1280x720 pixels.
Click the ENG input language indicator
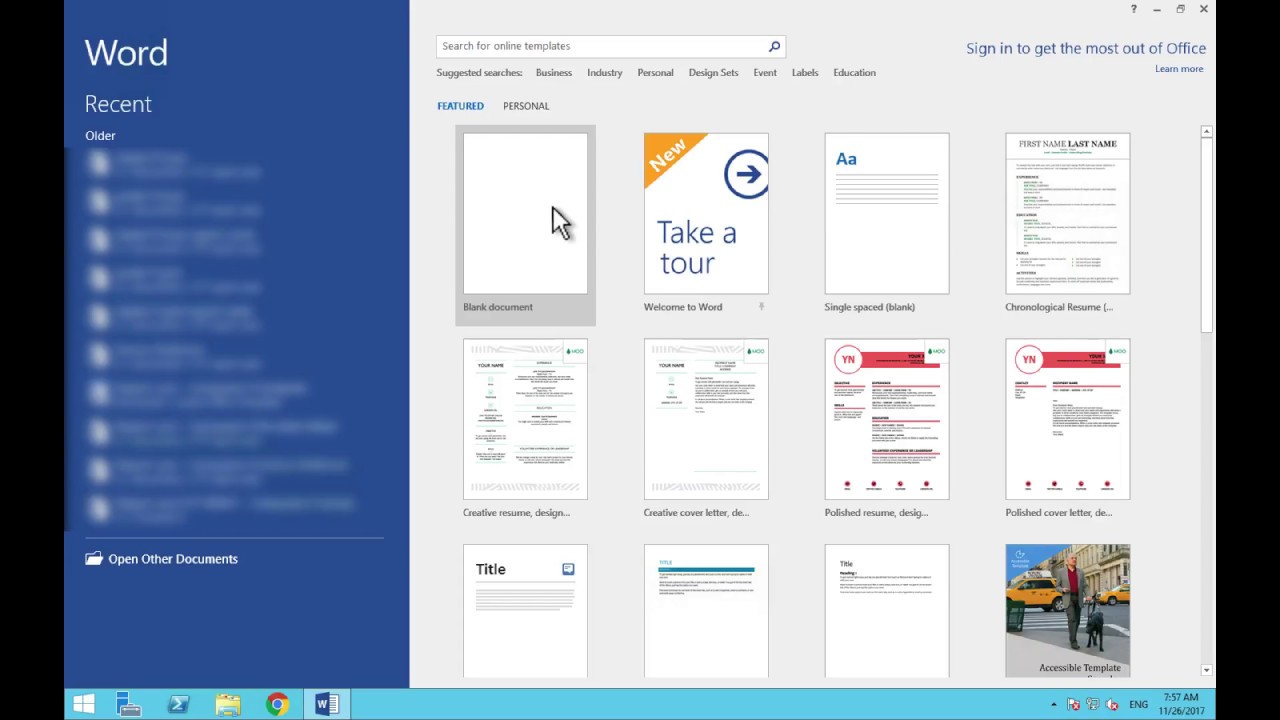pos(1138,704)
